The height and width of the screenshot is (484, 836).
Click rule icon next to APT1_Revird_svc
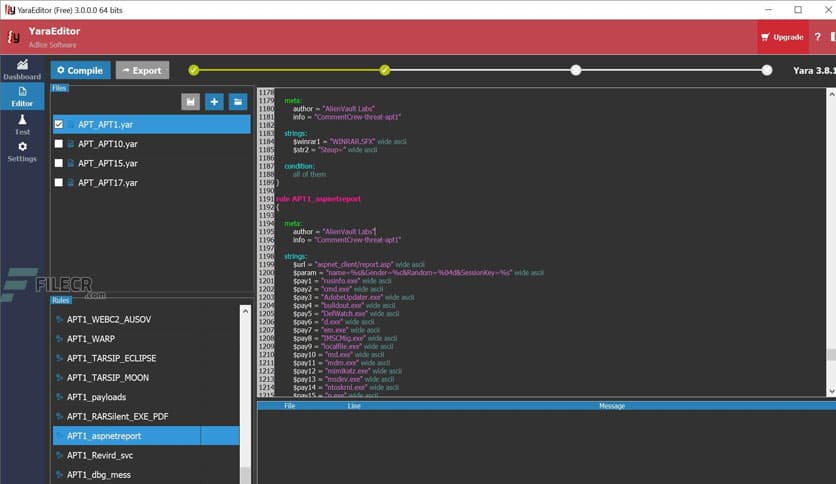click(60, 455)
